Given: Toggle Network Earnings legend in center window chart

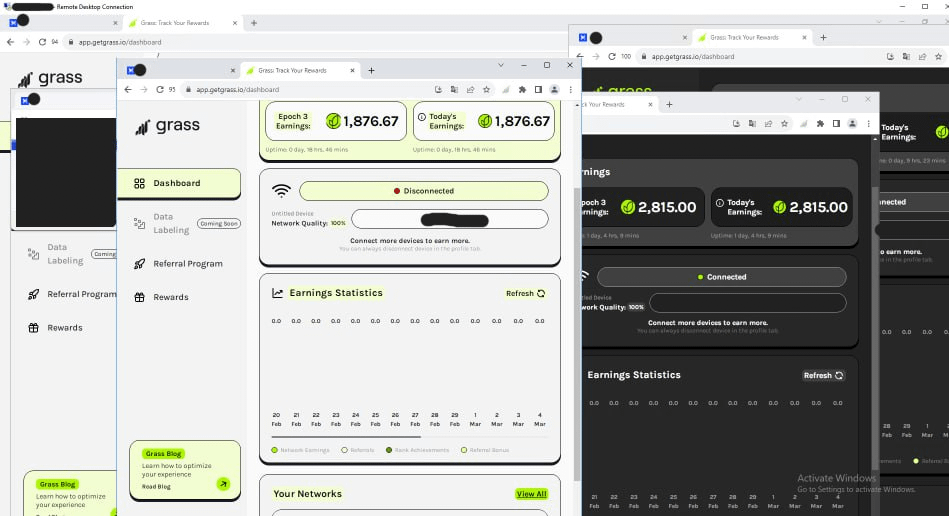Looking at the screenshot, I should 300,450.
